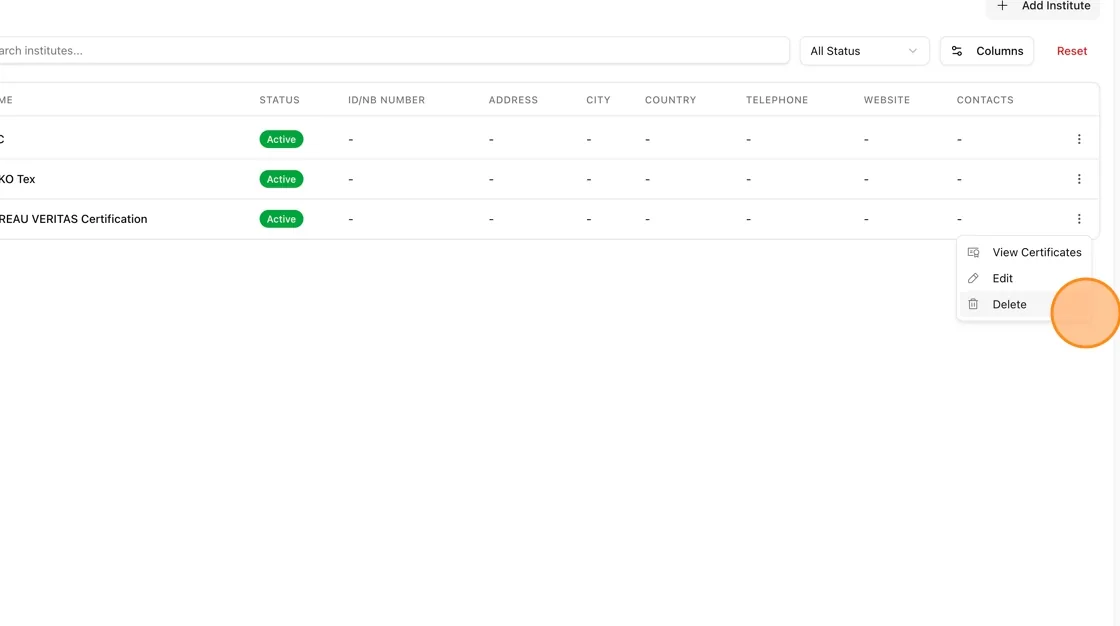1120x626 pixels.
Task: Click the sliders icon in Columns button
Action: point(957,51)
